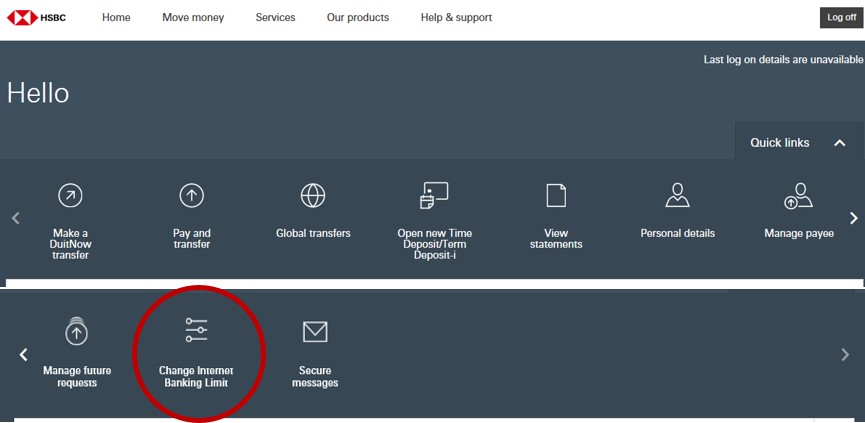Click the Pay and transfer label
Screen dimensions: 865x423
click(191, 239)
